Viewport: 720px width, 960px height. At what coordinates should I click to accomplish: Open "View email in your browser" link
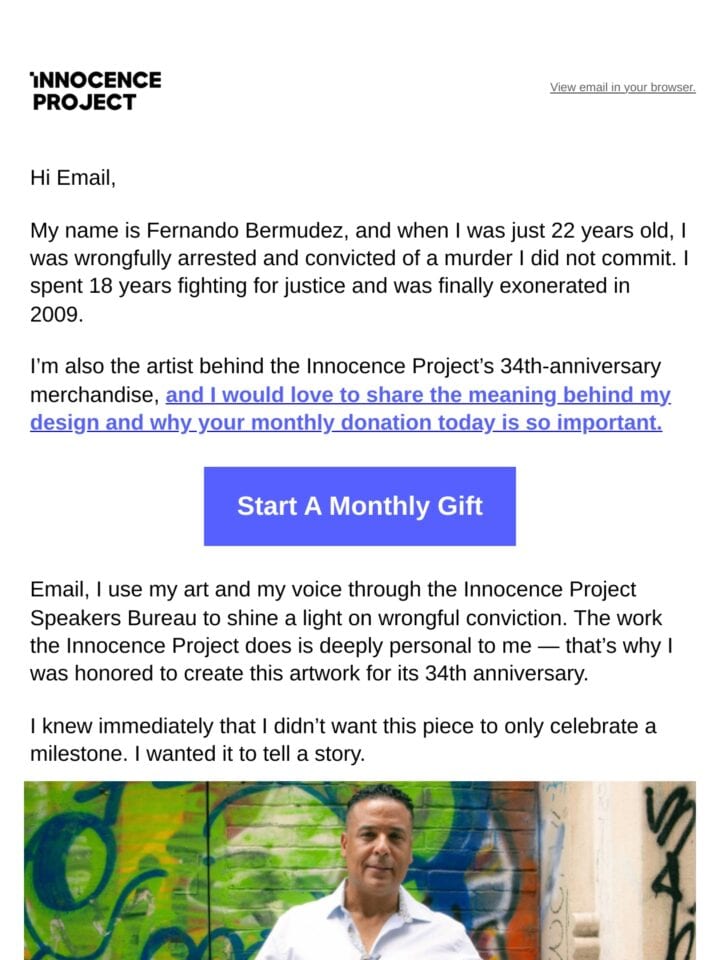click(622, 87)
